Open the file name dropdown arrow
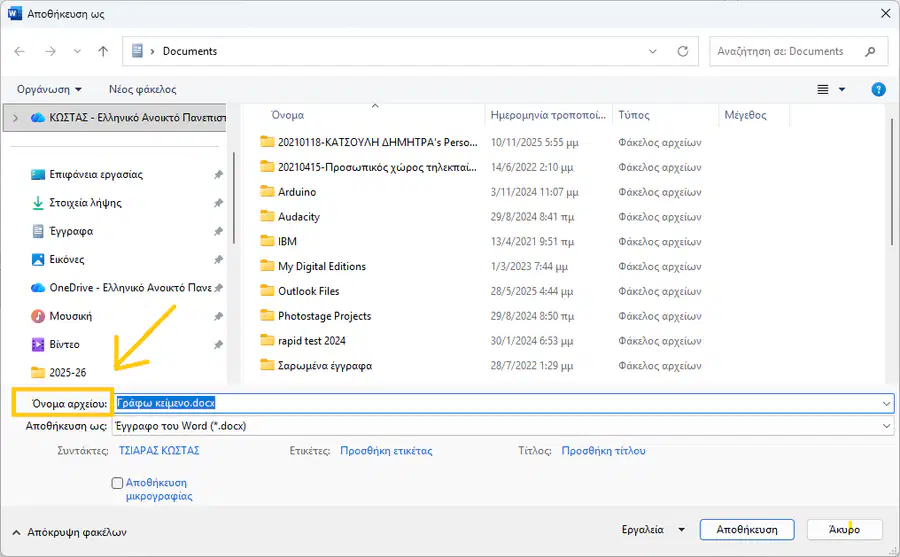 tap(886, 404)
